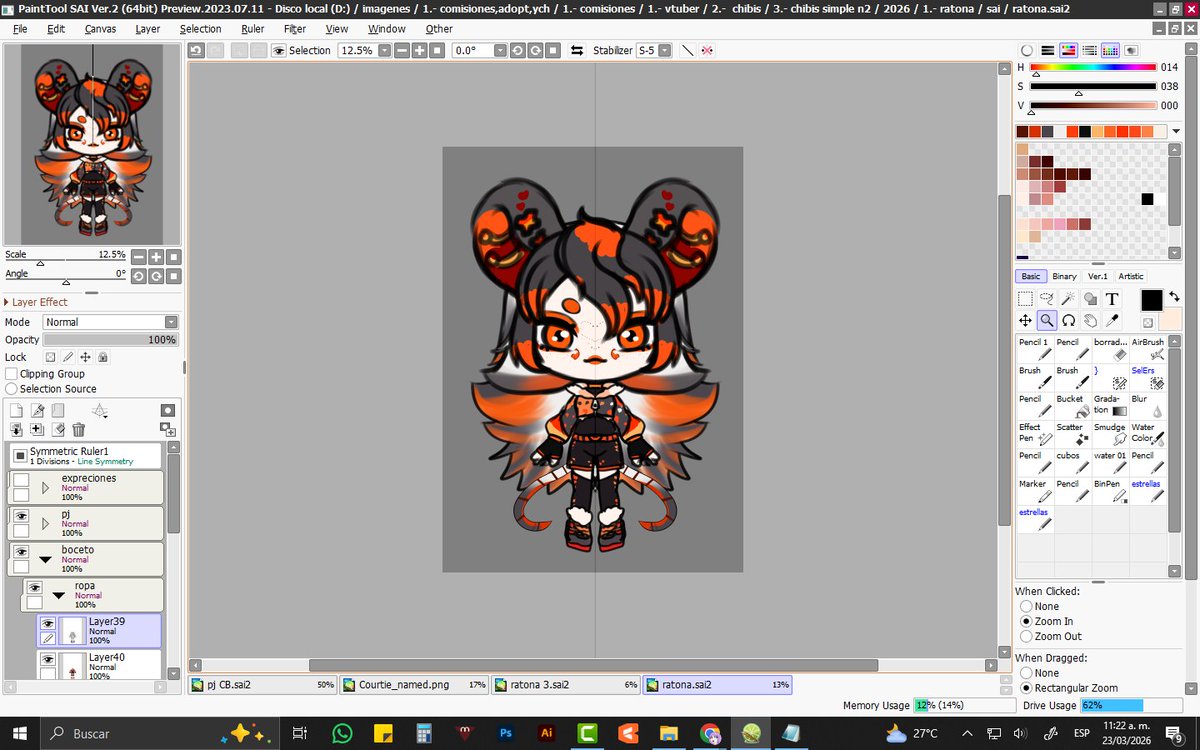Merge layer down icon in layer panel
1200x750 pixels.
[16, 429]
